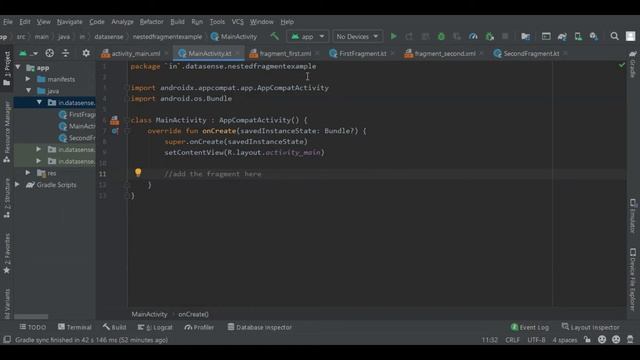Screen dimensions: 640x360
Task: Click onCreate() in the editor breadcrumb
Action: (193, 314)
